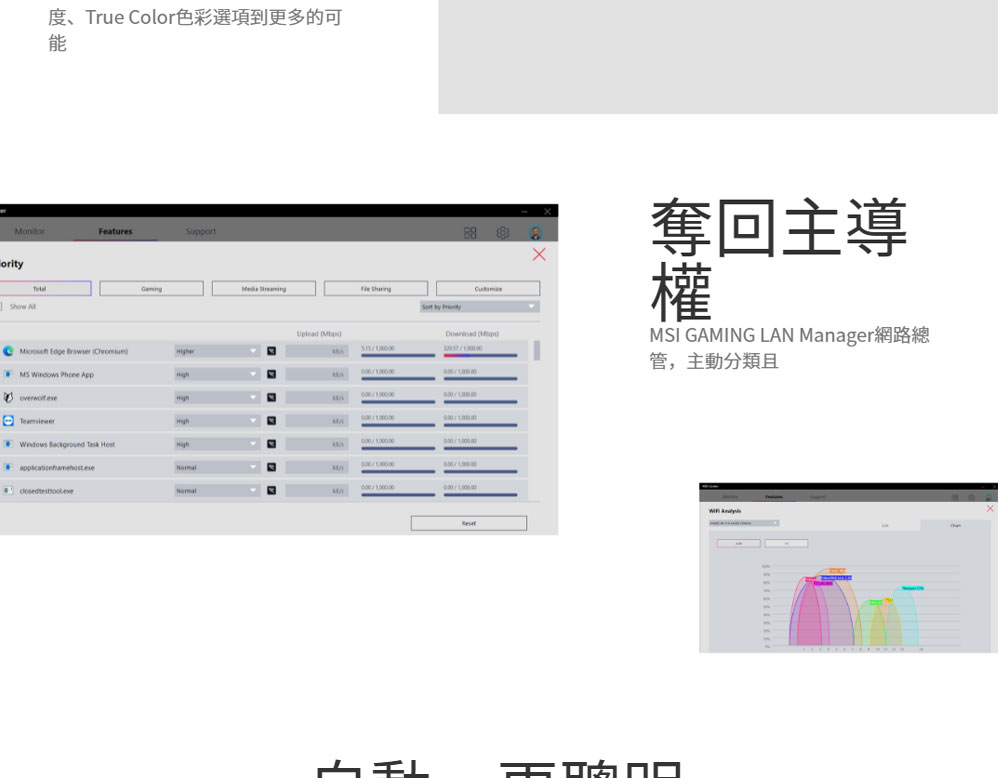Open the grid layout icon in LAN Manager
The height and width of the screenshot is (778, 1000).
[x=470, y=233]
